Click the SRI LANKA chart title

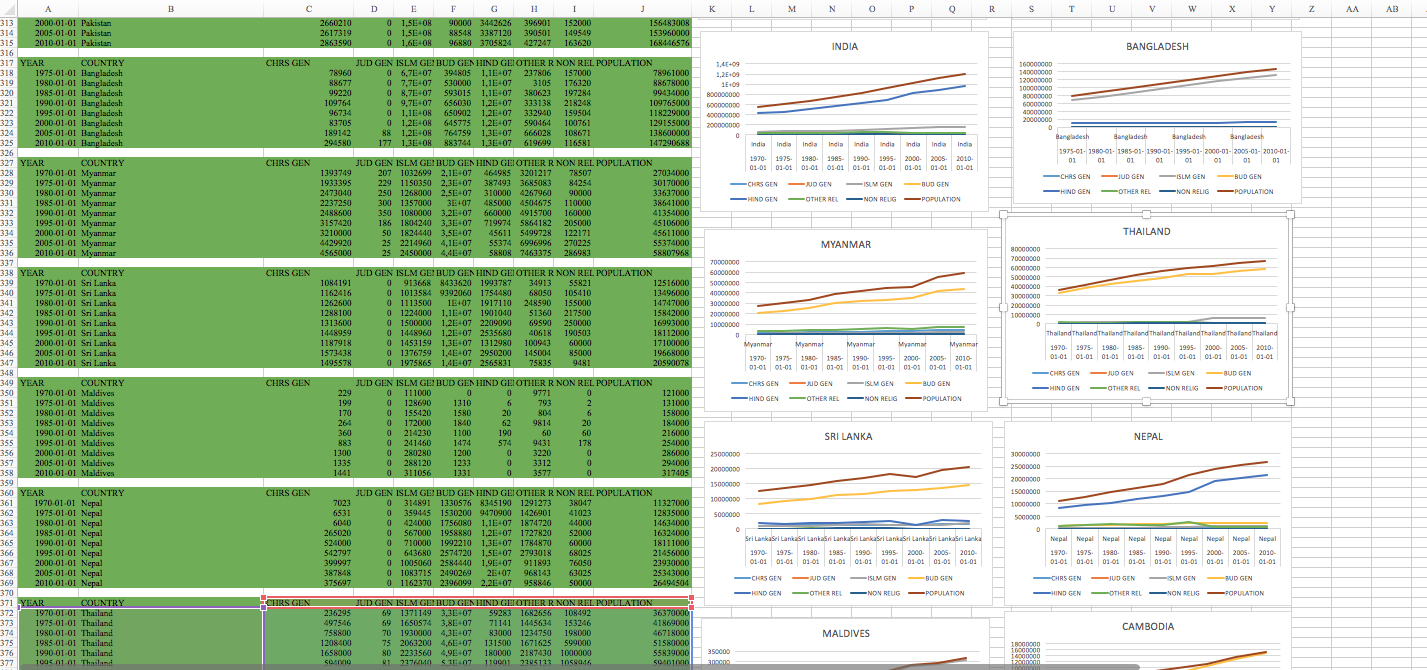point(848,436)
